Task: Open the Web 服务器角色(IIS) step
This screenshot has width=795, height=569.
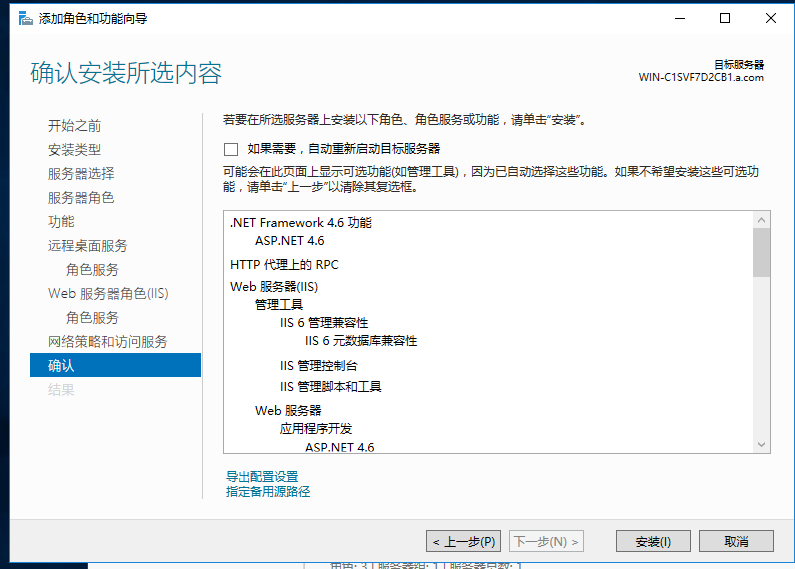Action: point(108,294)
